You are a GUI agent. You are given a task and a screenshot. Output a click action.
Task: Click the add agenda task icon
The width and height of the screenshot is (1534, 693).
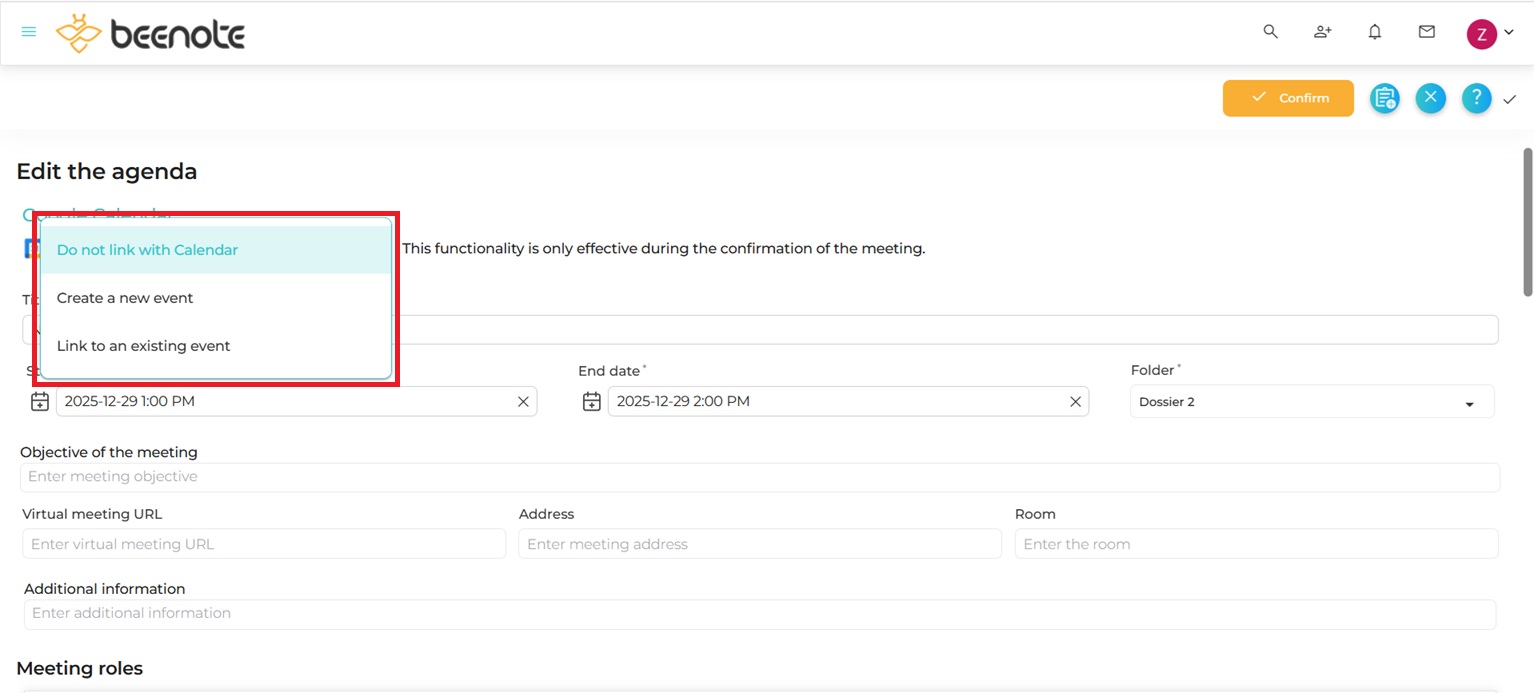(1385, 98)
